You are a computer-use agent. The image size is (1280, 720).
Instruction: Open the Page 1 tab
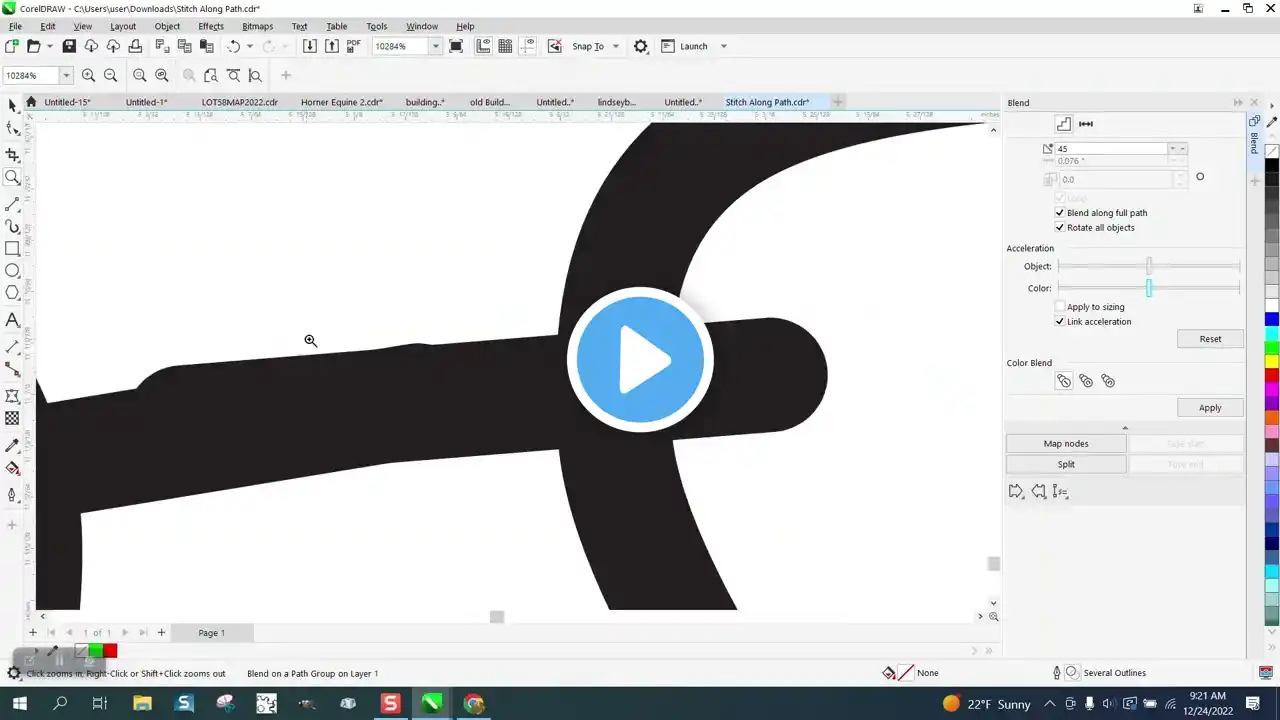click(x=211, y=633)
